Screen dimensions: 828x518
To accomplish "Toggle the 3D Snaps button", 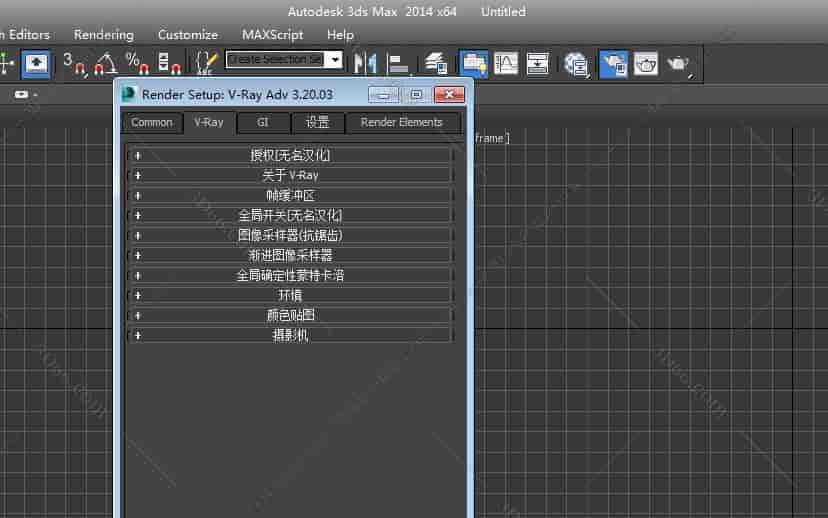I will 74,63.
